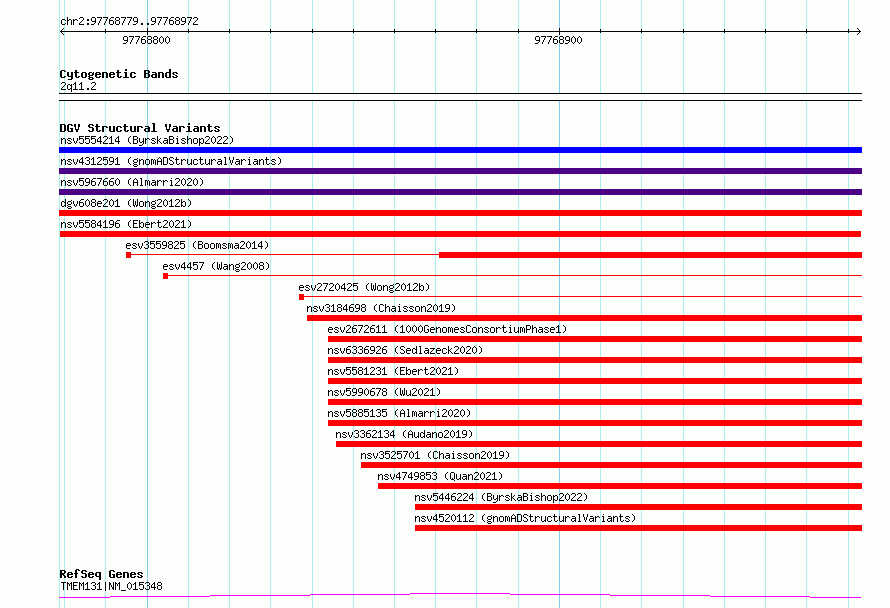This screenshot has height=608, width=890.
Task: Click the dgv608e201 (Wong2012b) label
Action: [x=126, y=203]
